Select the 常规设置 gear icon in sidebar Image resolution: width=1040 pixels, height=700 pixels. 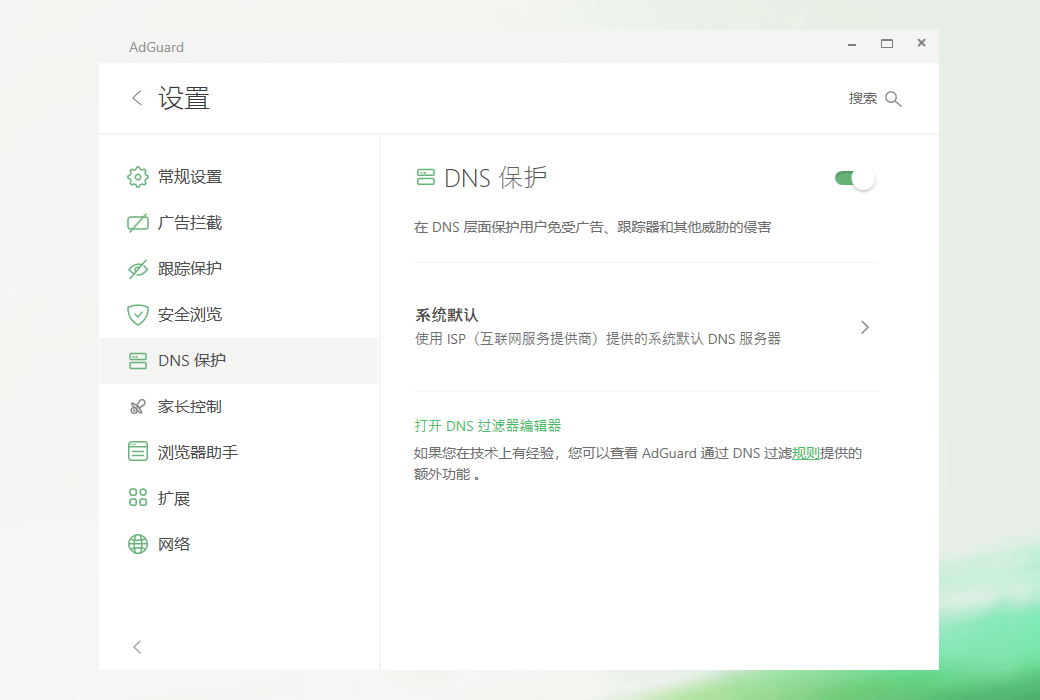pos(137,177)
